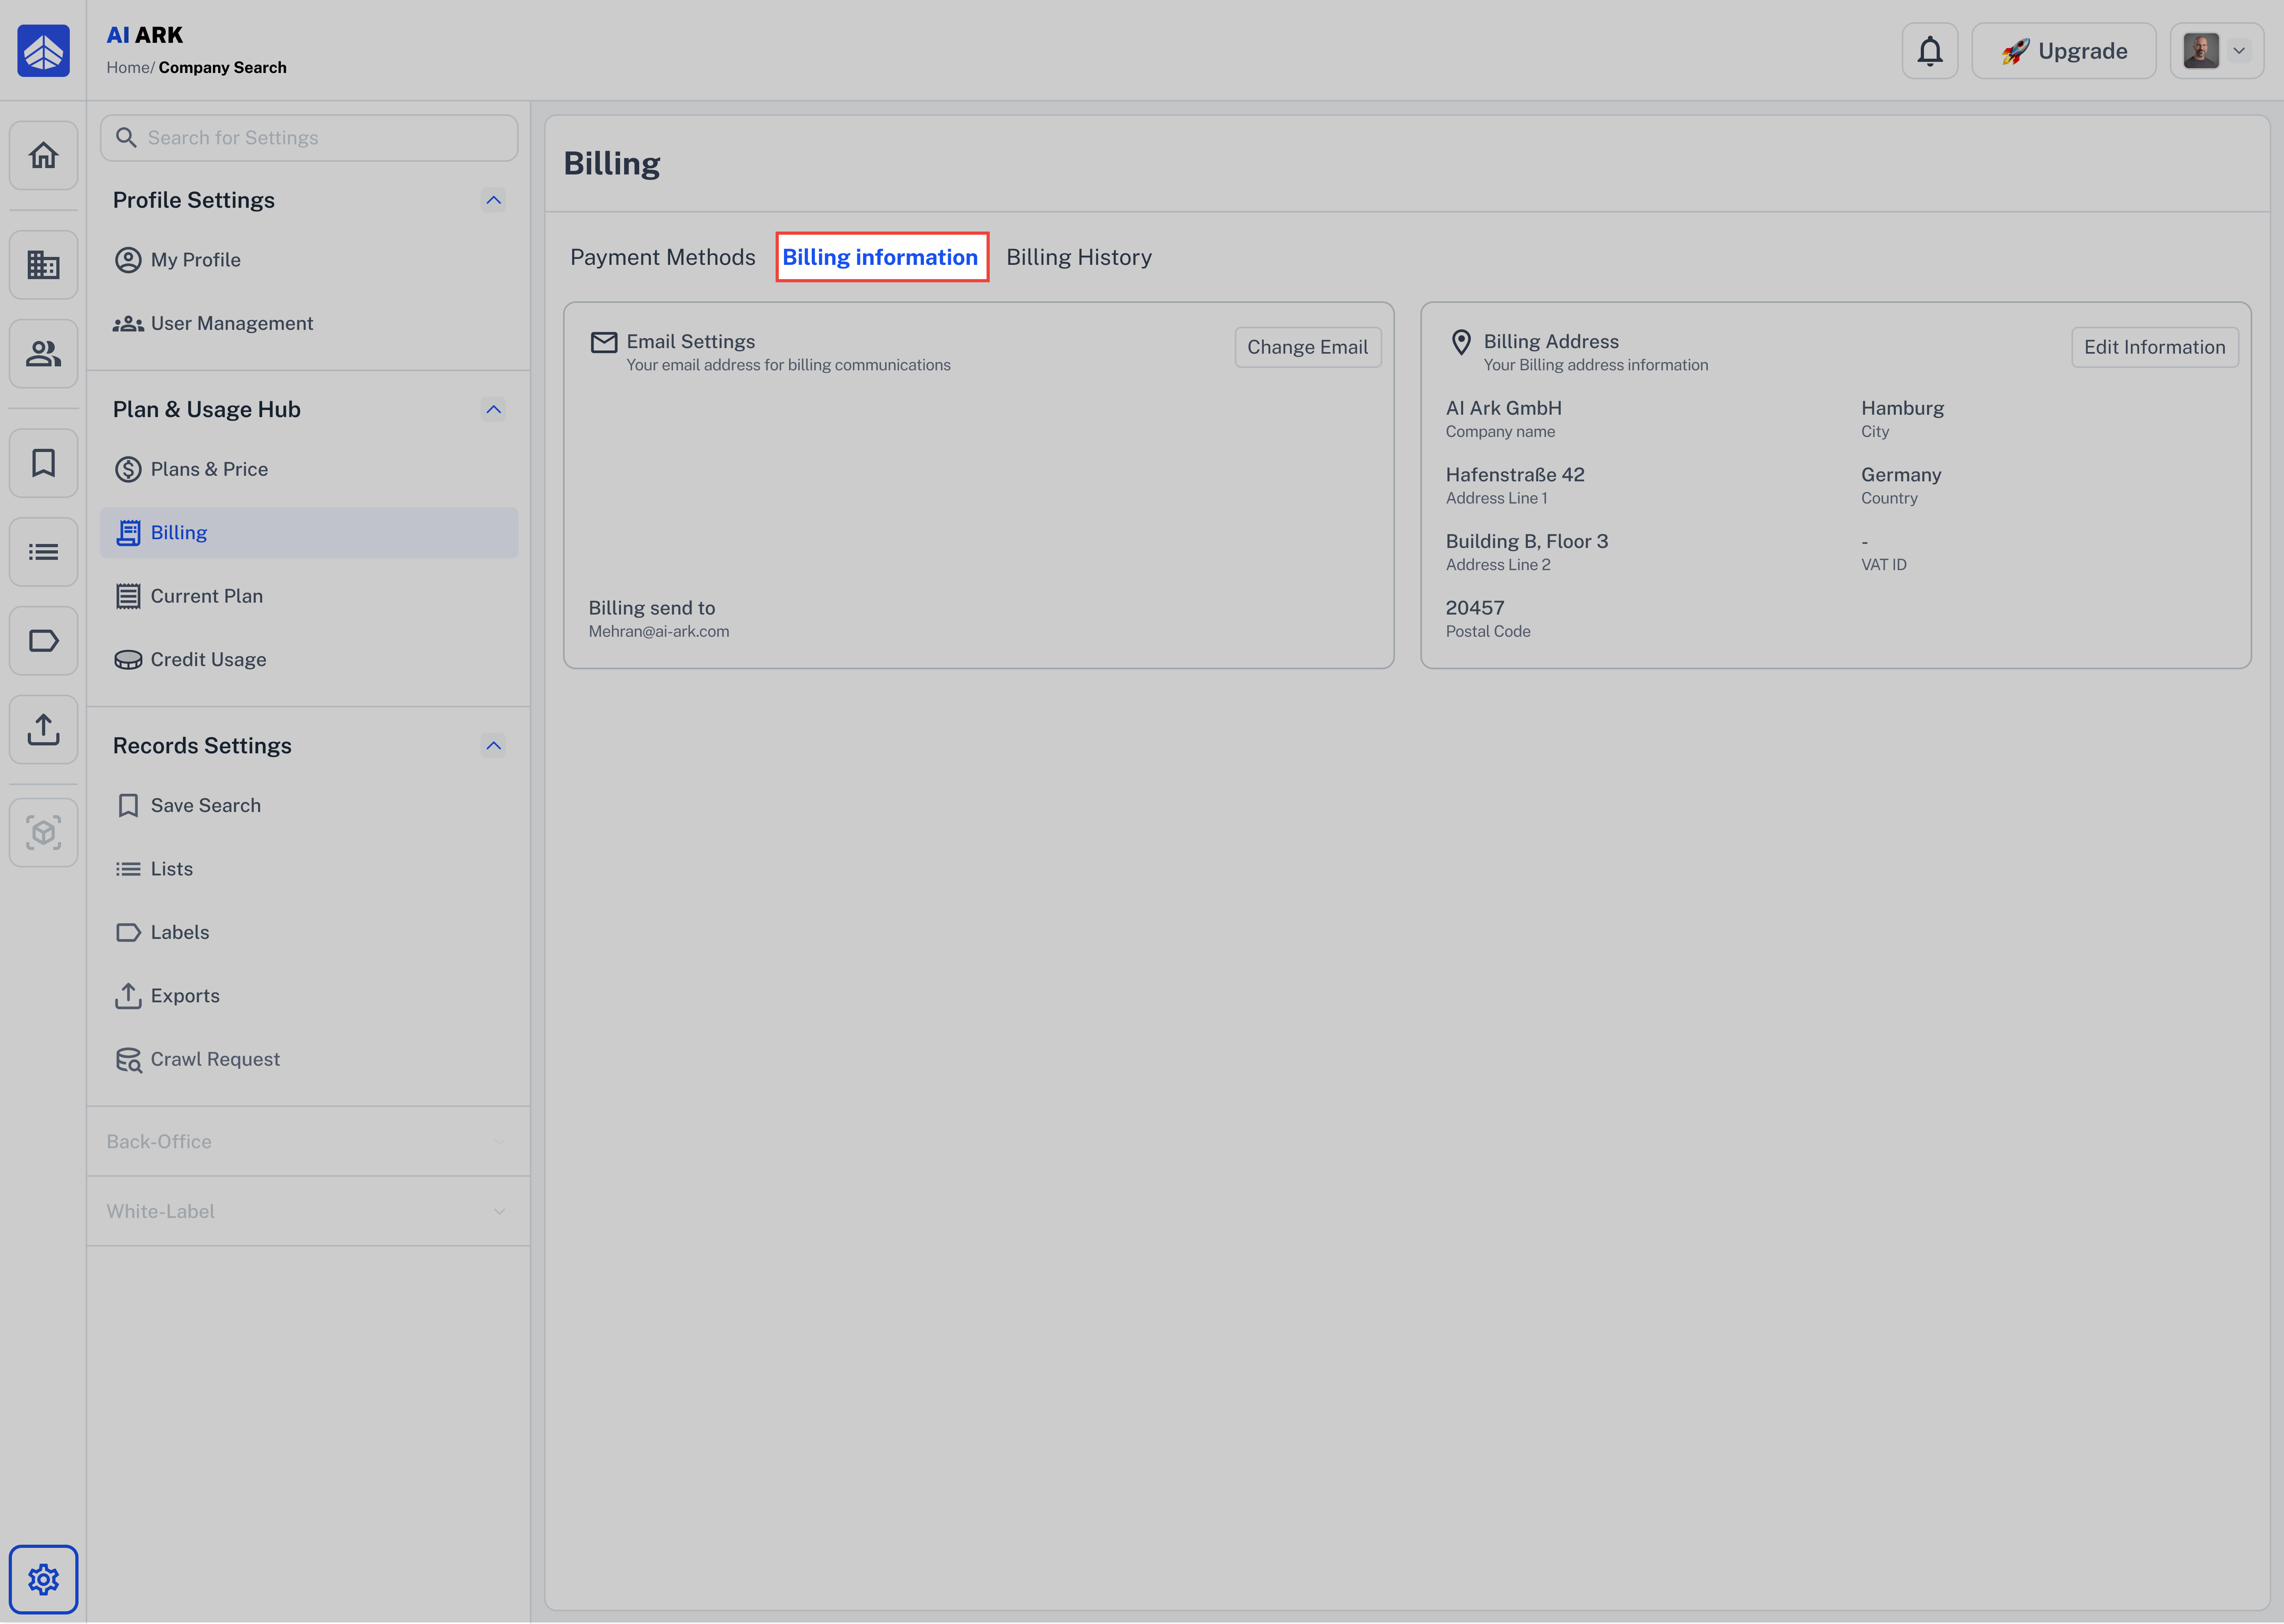Click the 20457 postal code value
Screen dimensions: 2284x1624
[1475, 608]
